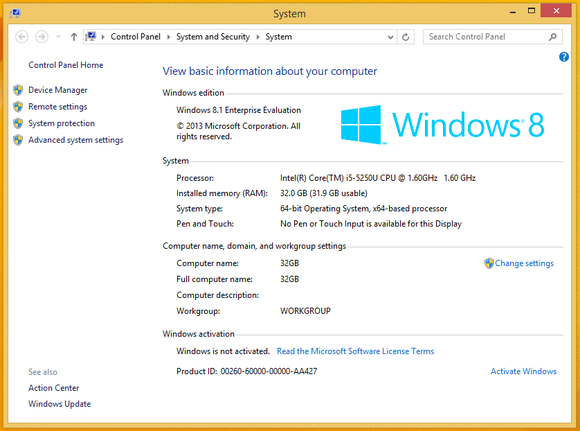
Task: Click the Windows 8 logo image
Action: click(x=442, y=125)
